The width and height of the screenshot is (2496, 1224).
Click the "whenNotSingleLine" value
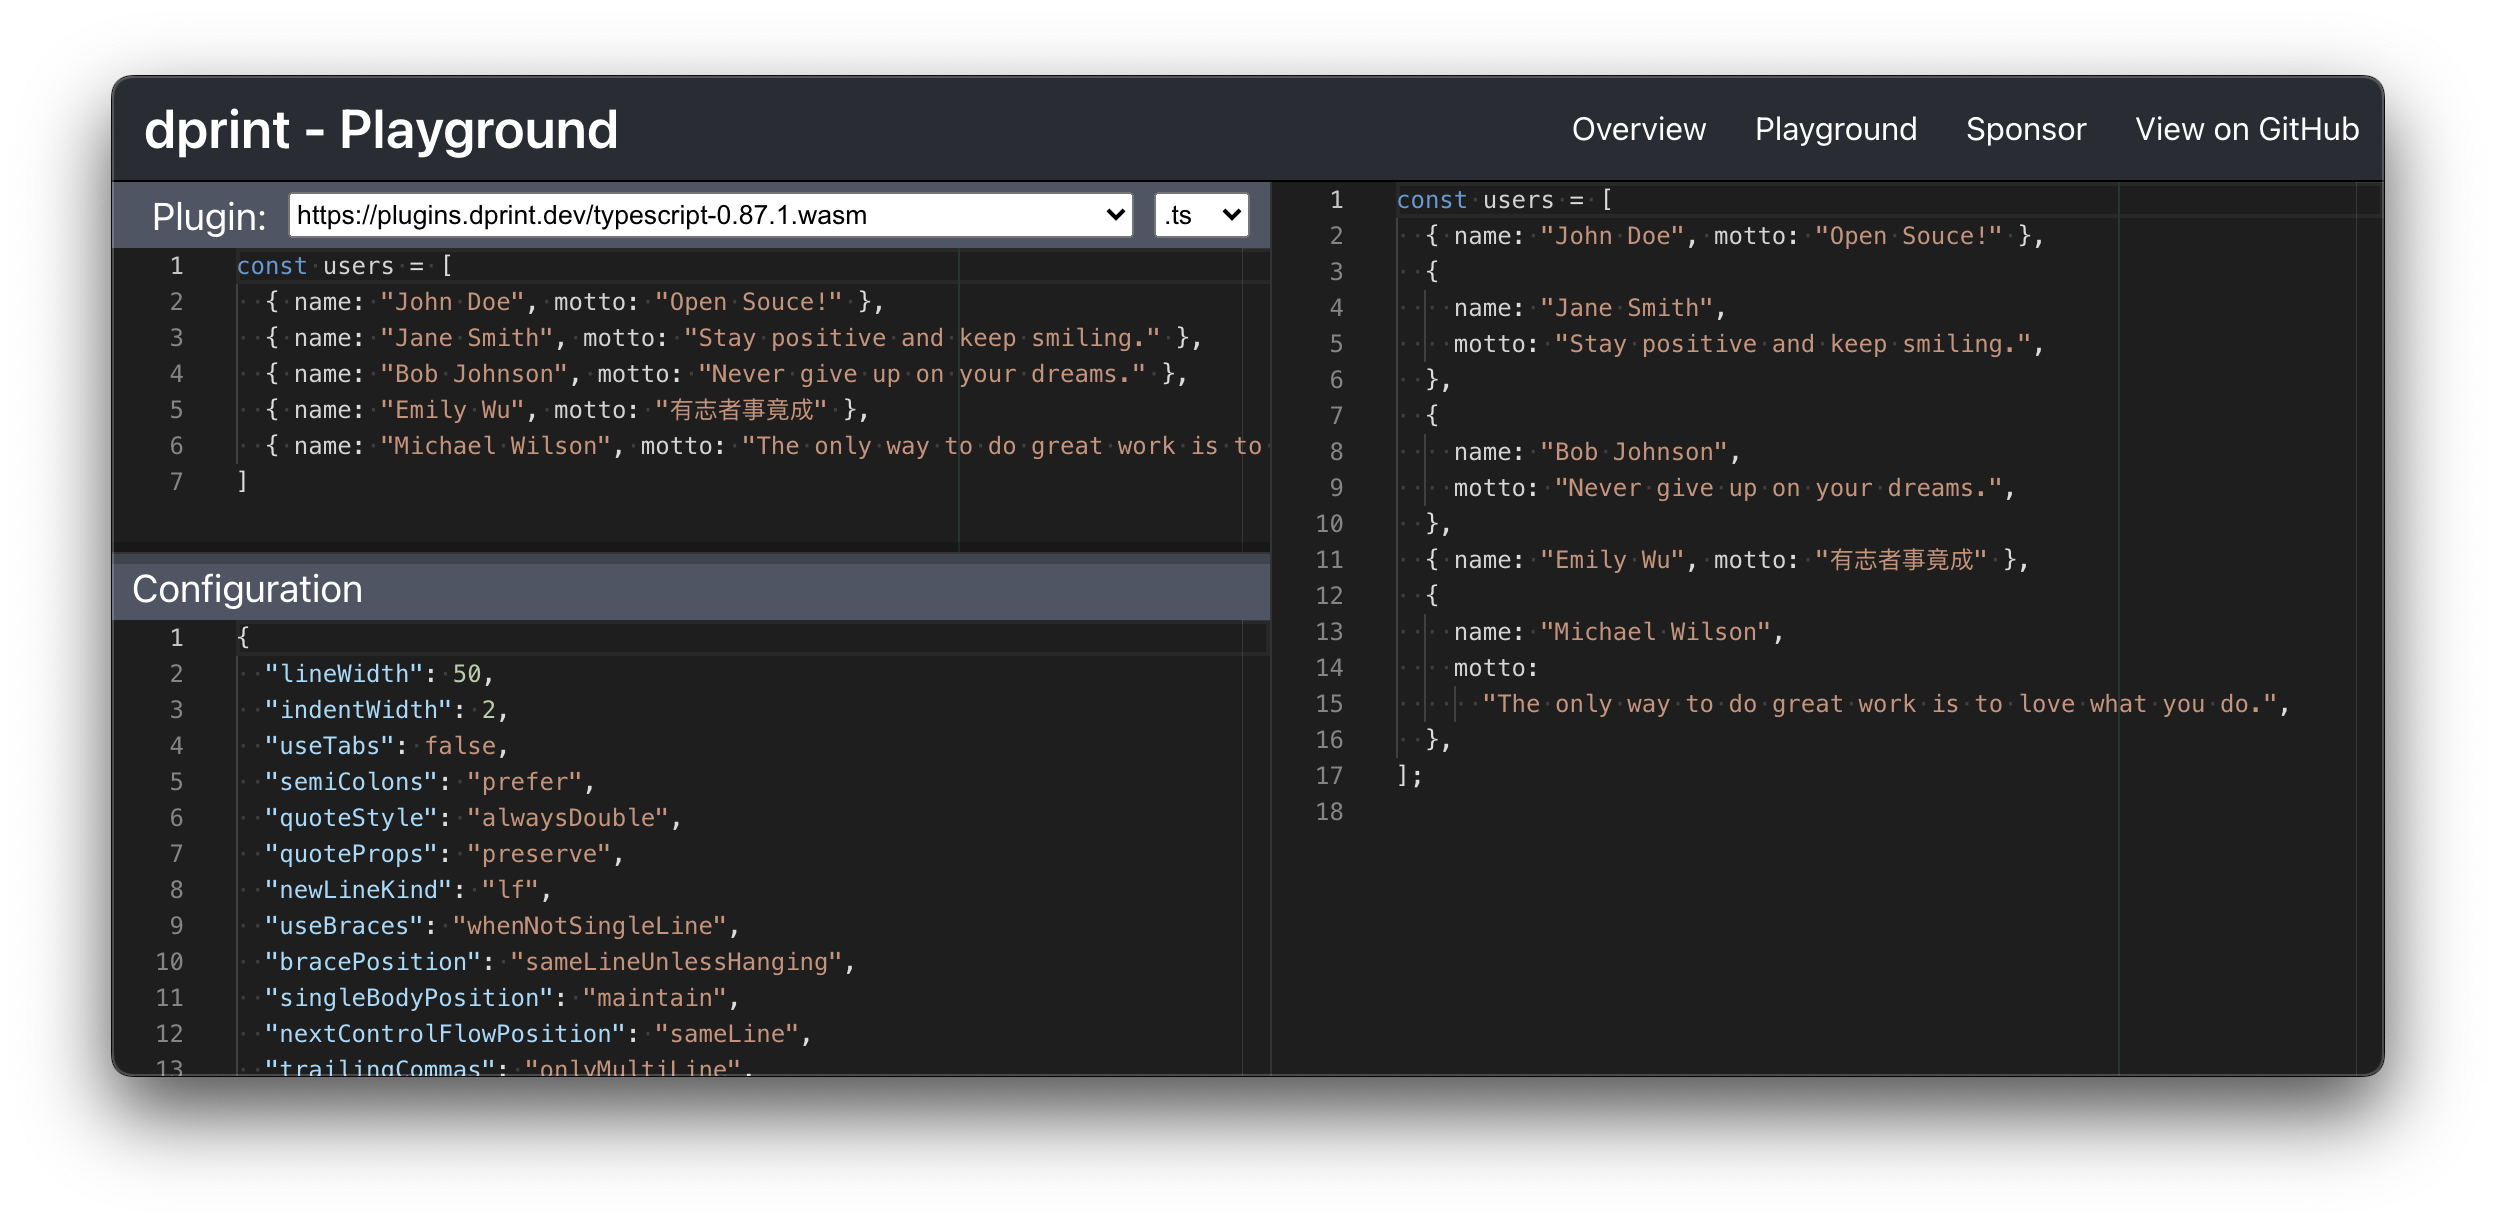(590, 926)
